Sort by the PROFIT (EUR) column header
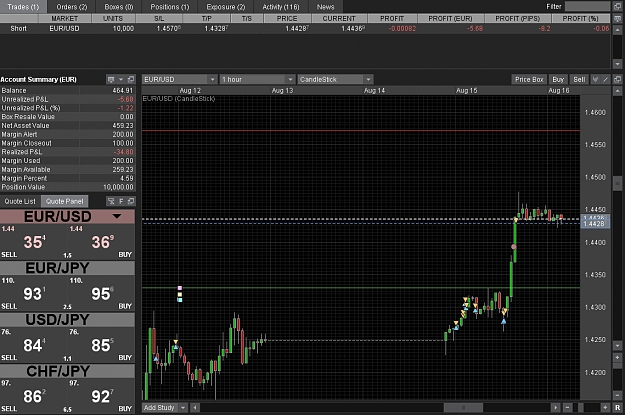 [450, 18]
